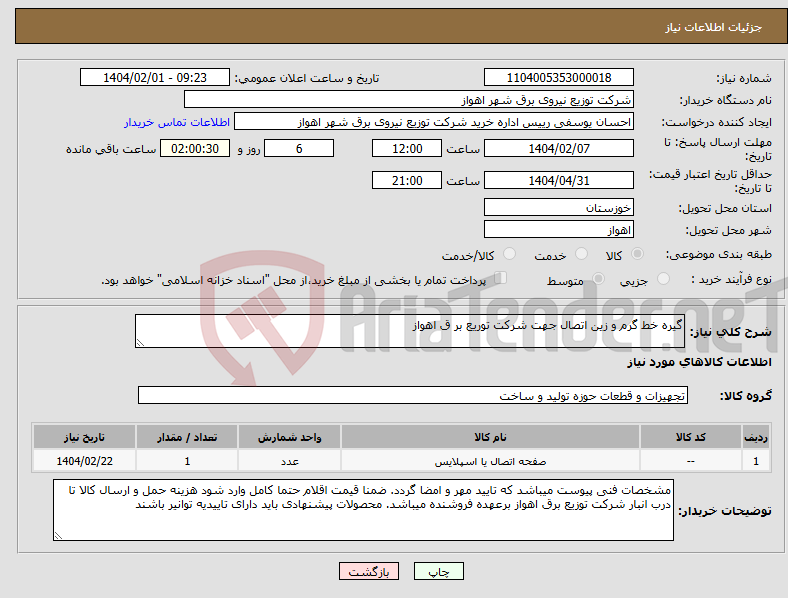Click the announcement date field 1404/02/01 - 09:23
Screen dimensions: 788x598
click(x=155, y=78)
